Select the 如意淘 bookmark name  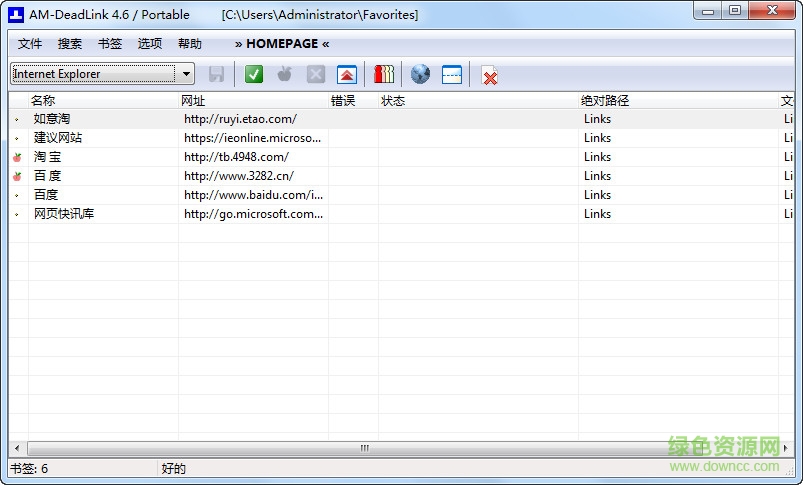pyautogui.click(x=52, y=119)
